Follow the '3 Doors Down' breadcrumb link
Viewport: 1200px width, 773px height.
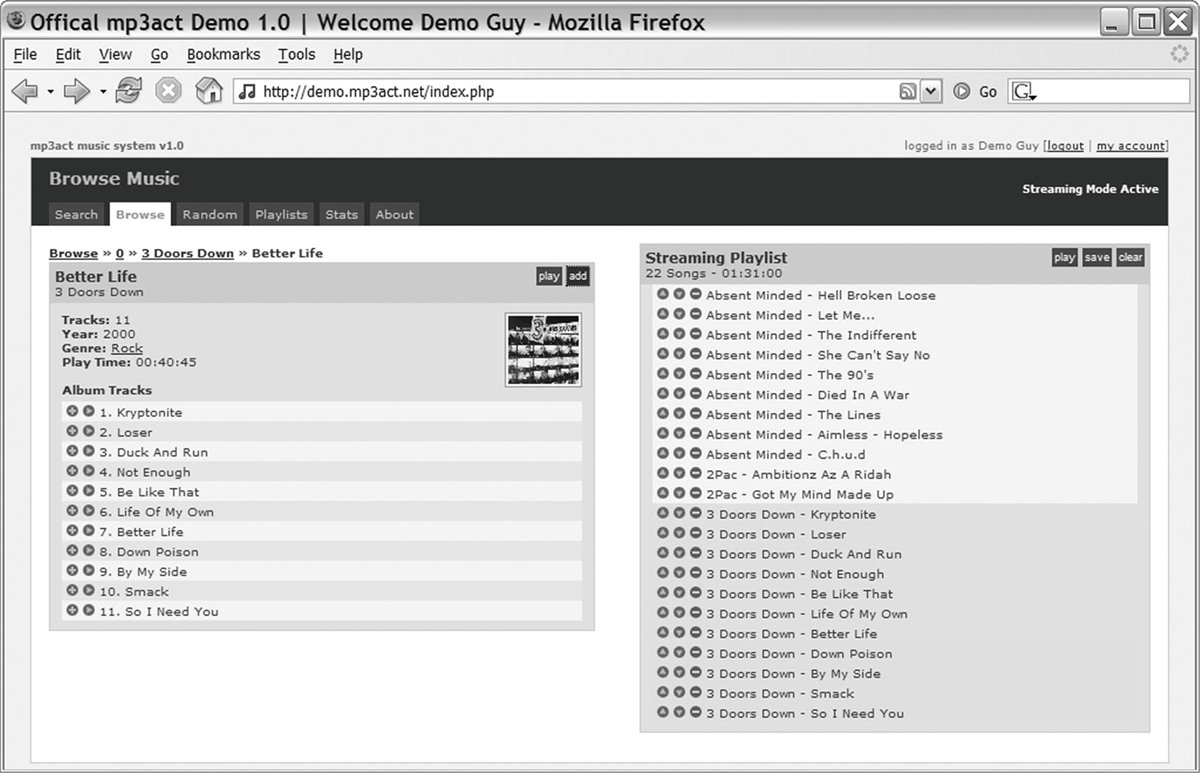coord(187,253)
